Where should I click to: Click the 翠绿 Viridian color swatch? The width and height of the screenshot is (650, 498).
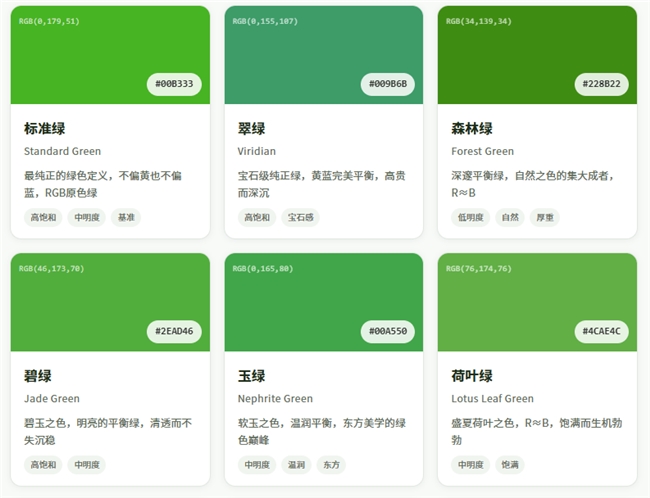(324, 55)
